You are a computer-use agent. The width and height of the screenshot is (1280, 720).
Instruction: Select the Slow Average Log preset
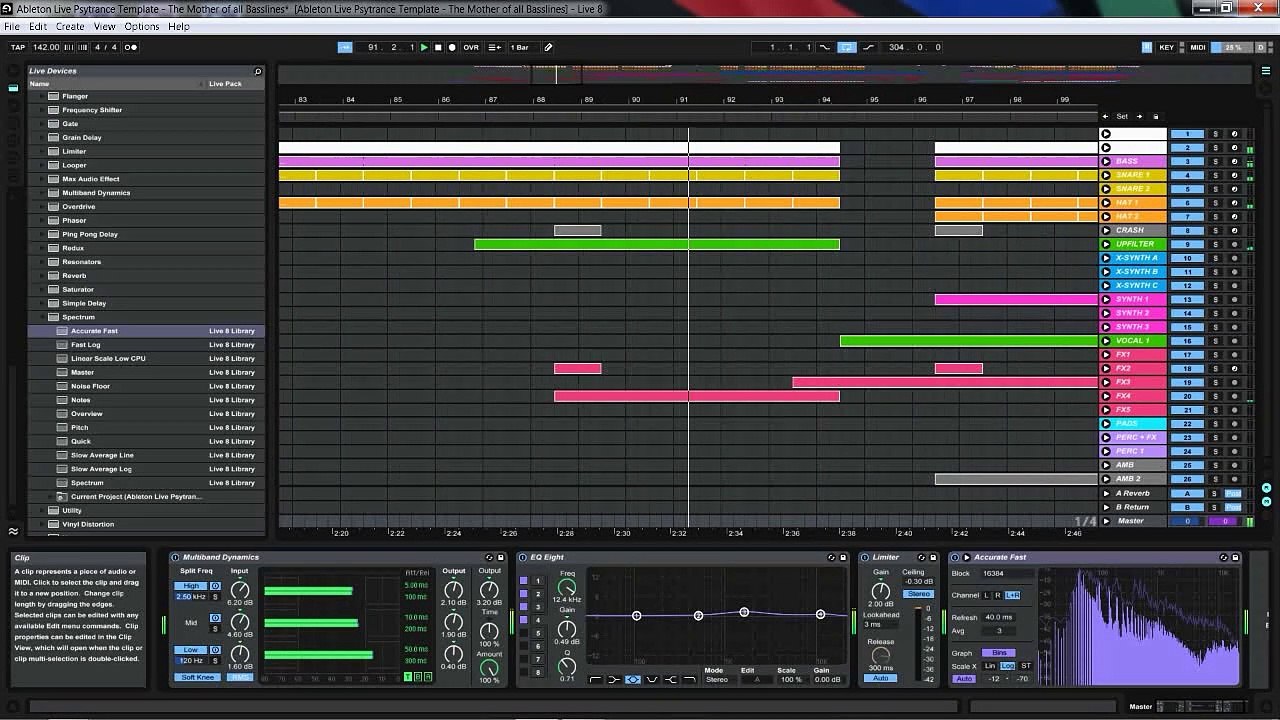pyautogui.click(x=147, y=469)
